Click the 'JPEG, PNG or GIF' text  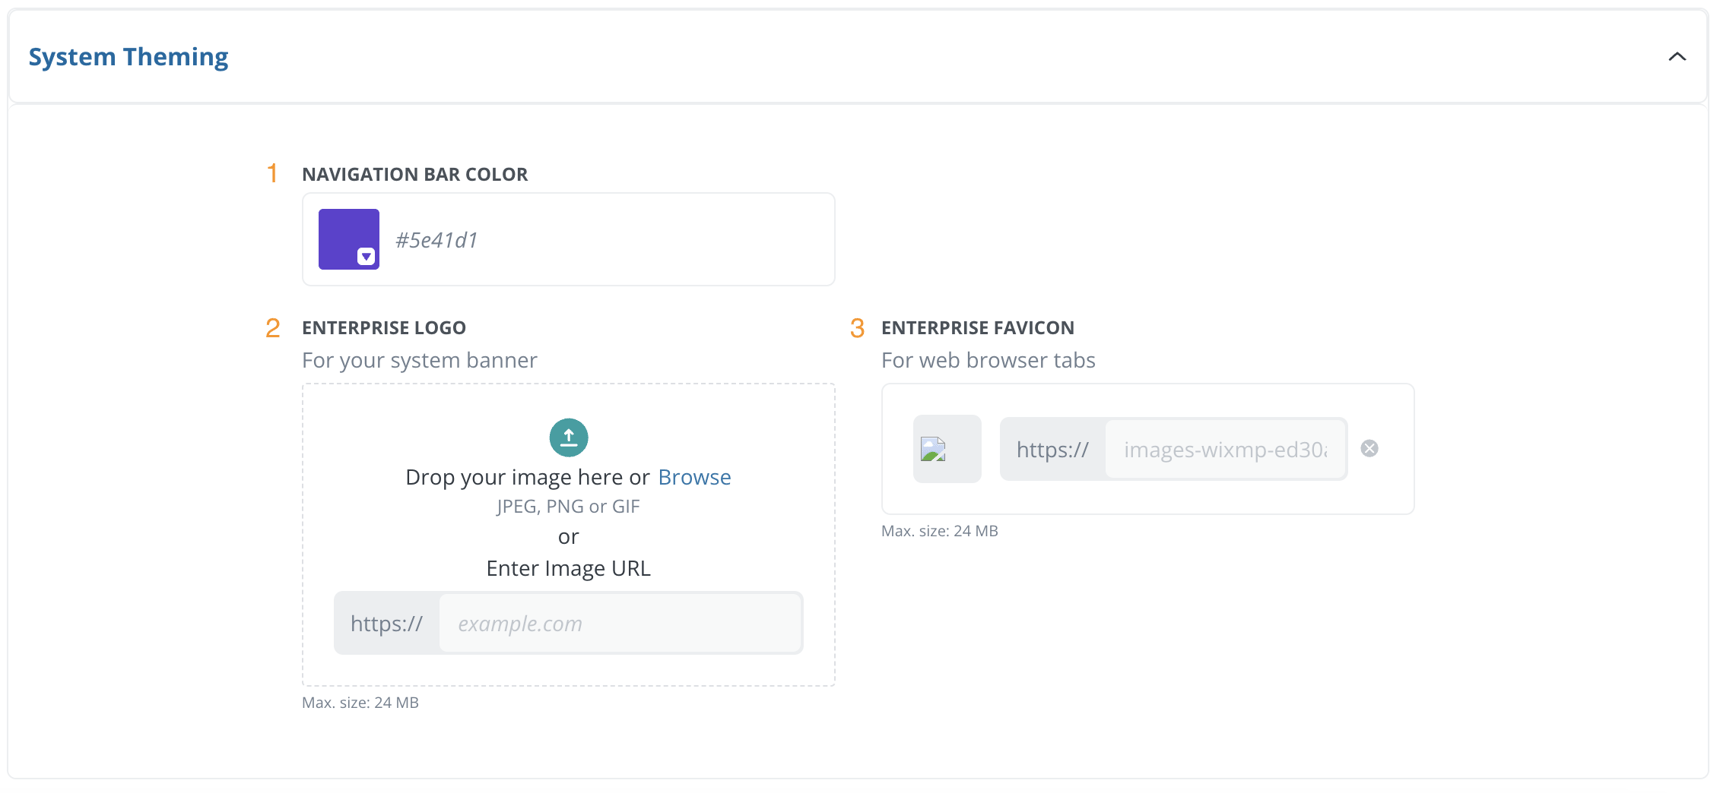(568, 506)
